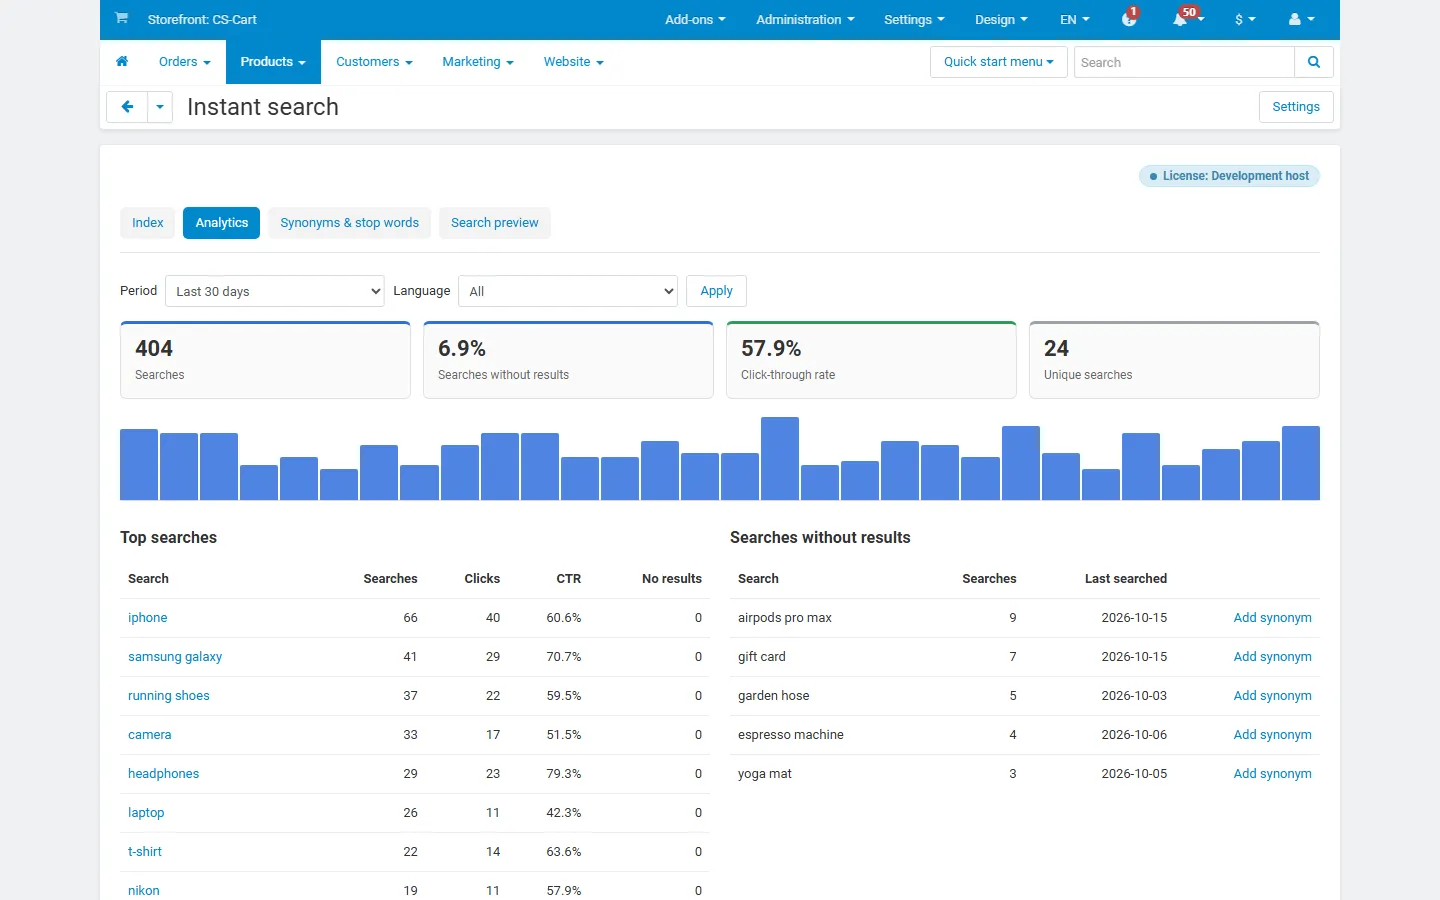
Task: Click the Apply button
Action: [x=716, y=291]
